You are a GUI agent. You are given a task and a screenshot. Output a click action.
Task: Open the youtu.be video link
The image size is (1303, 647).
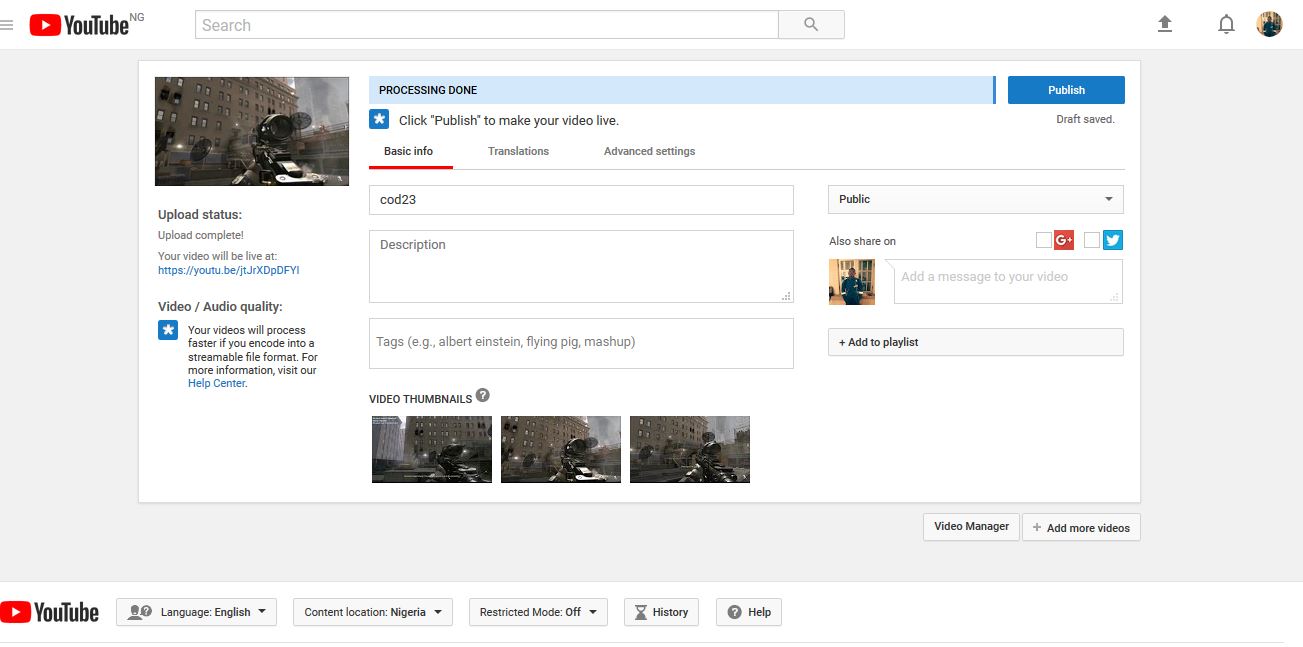coord(228,270)
